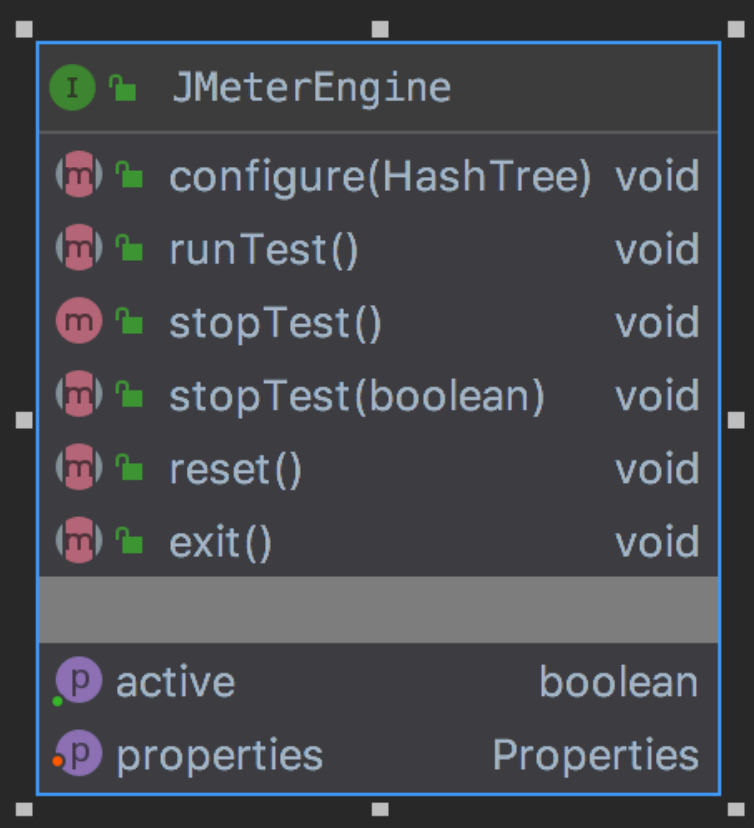Click the Properties return type label
This screenshot has height=828, width=754.
tap(595, 755)
